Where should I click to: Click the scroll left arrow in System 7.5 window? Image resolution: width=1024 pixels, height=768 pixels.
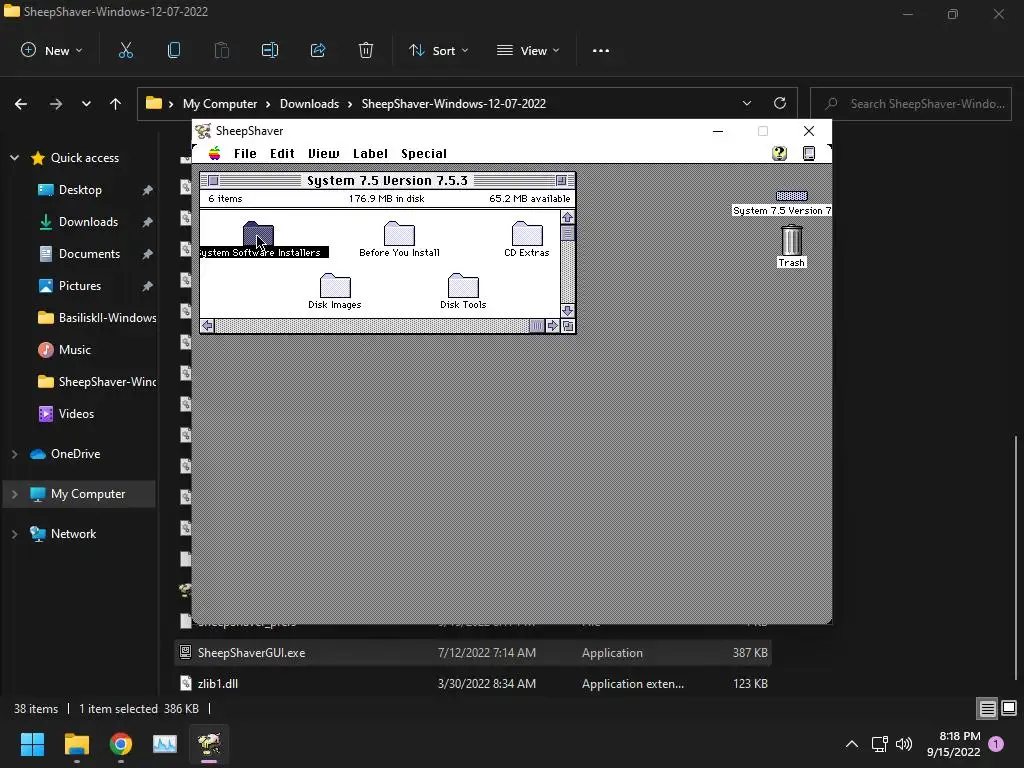click(x=207, y=325)
